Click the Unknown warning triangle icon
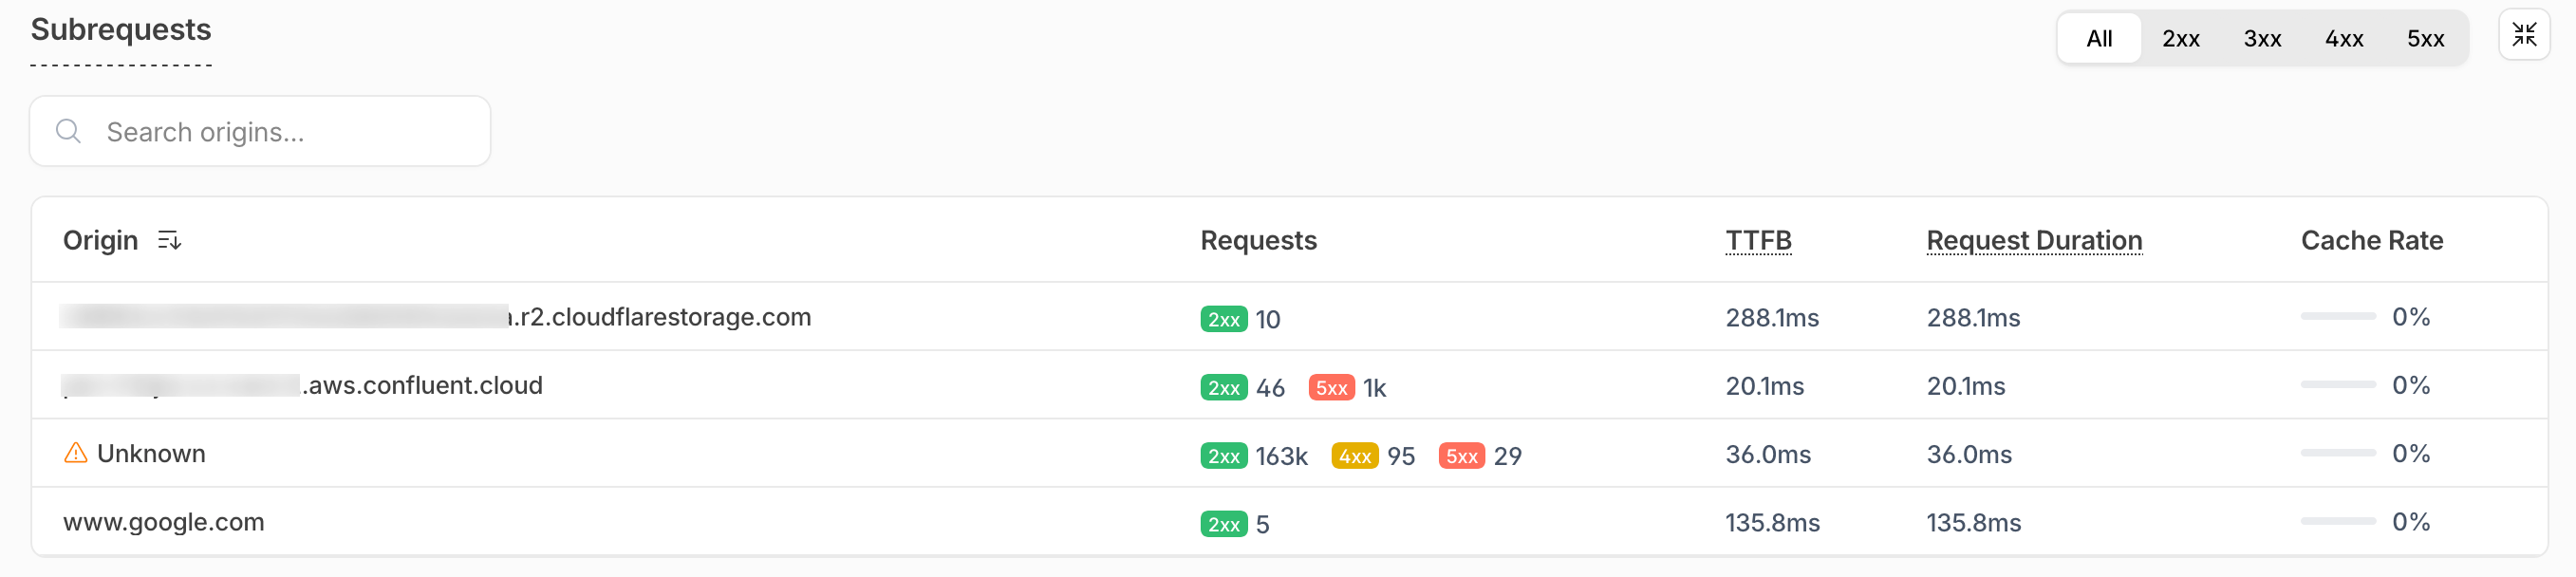The image size is (2576, 577). point(75,453)
